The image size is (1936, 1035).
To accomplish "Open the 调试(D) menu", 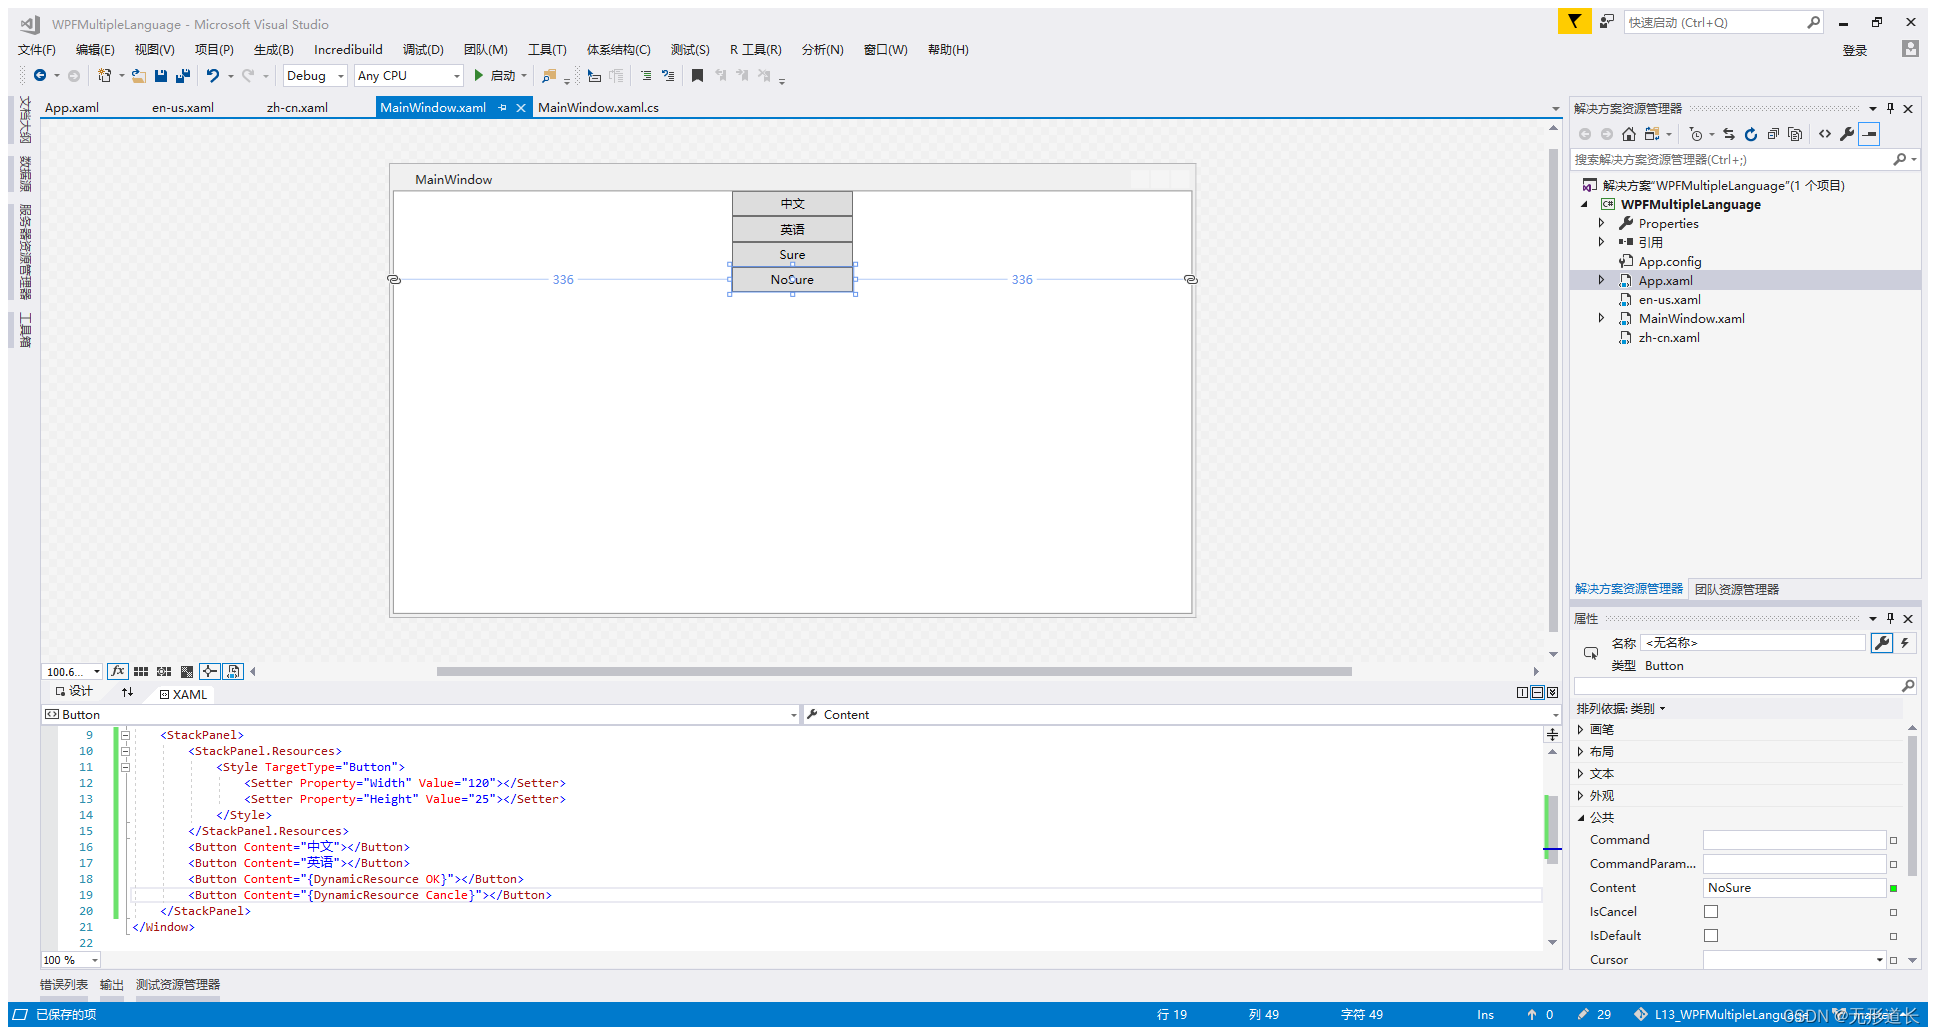I will 423,49.
